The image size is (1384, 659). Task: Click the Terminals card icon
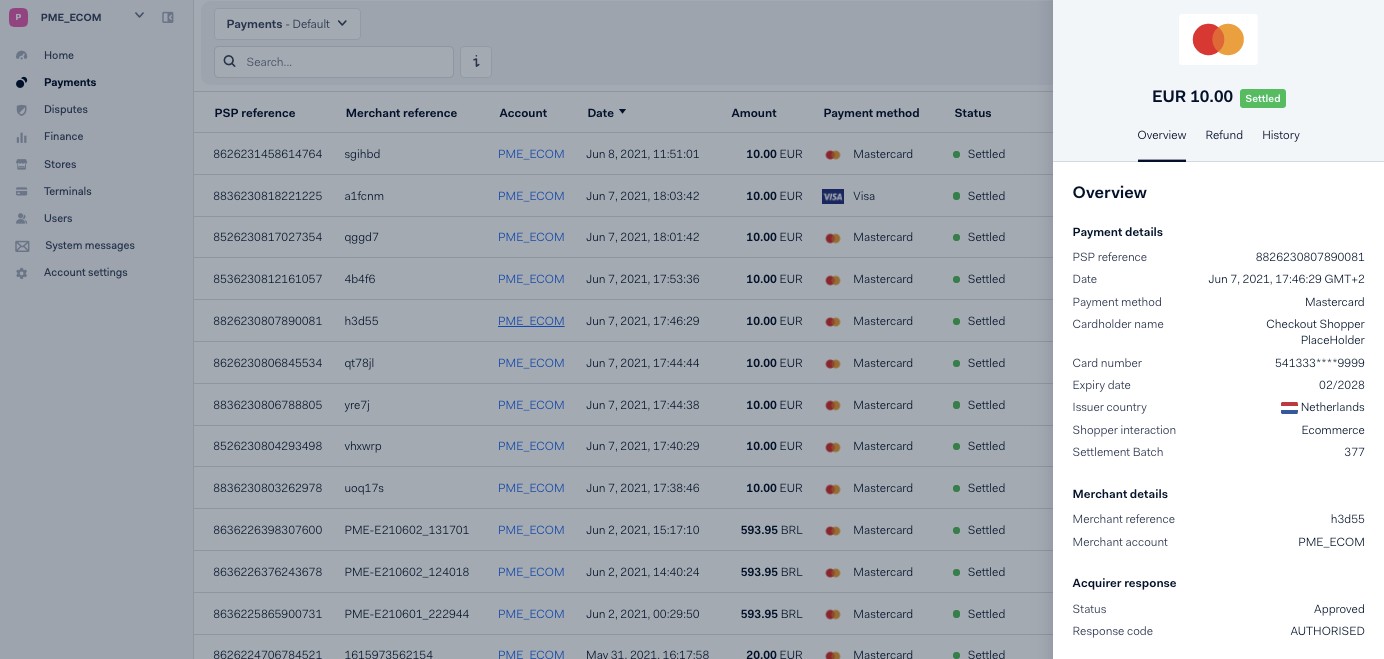(x=22, y=191)
